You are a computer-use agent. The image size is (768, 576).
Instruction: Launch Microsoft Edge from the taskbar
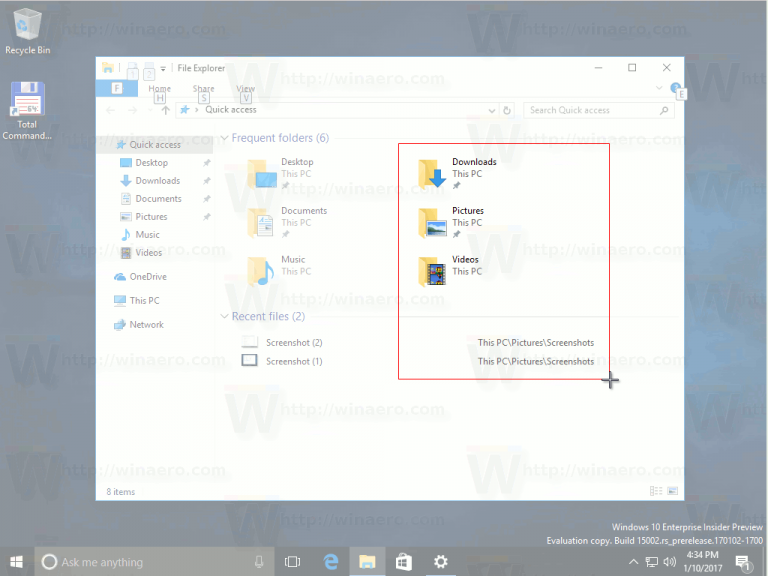coord(331,562)
